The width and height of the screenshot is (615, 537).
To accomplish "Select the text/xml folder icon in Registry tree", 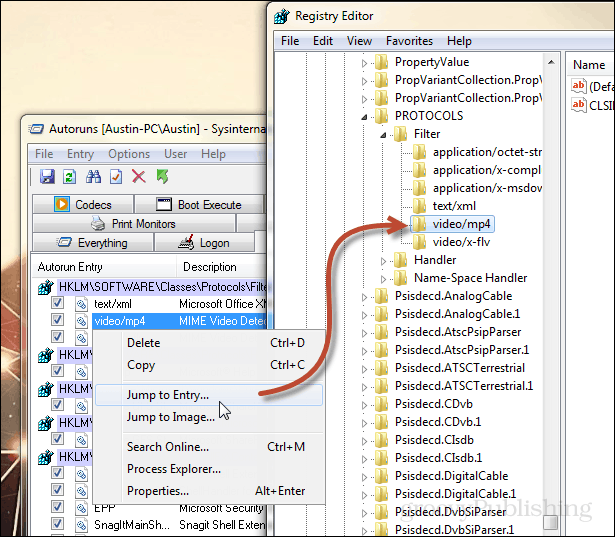I will (419, 206).
